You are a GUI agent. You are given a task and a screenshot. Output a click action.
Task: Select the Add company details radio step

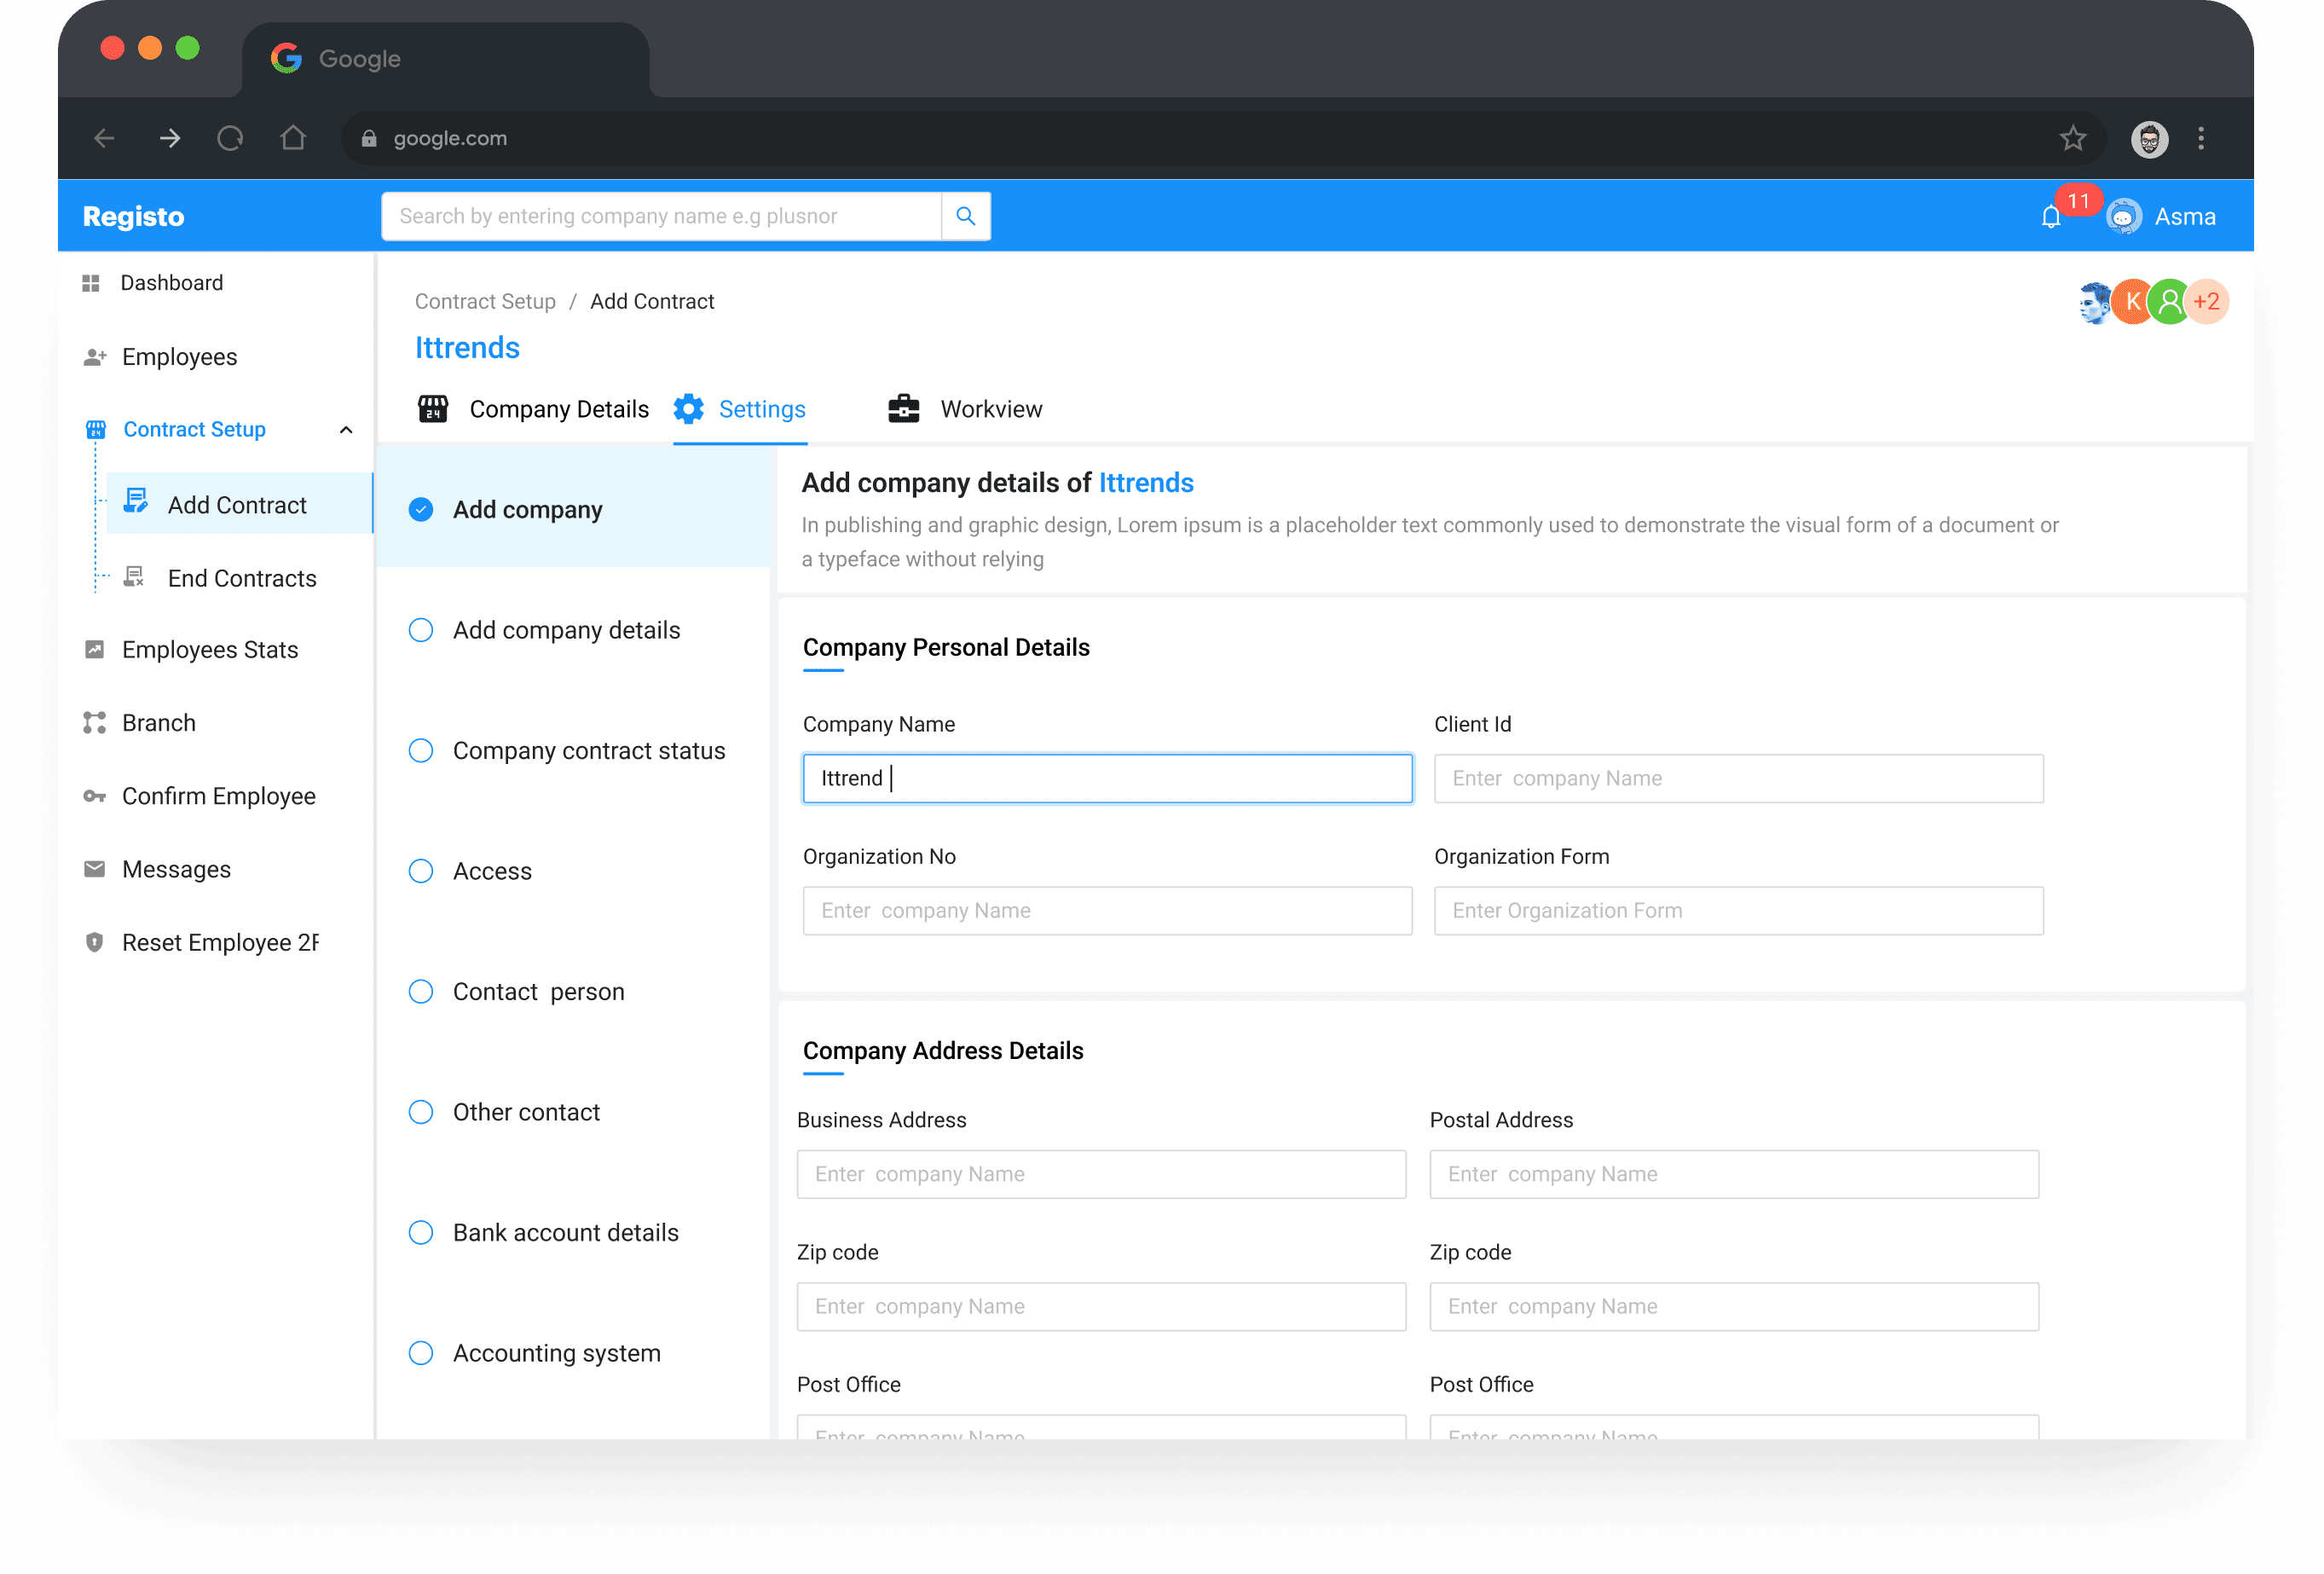click(x=421, y=630)
